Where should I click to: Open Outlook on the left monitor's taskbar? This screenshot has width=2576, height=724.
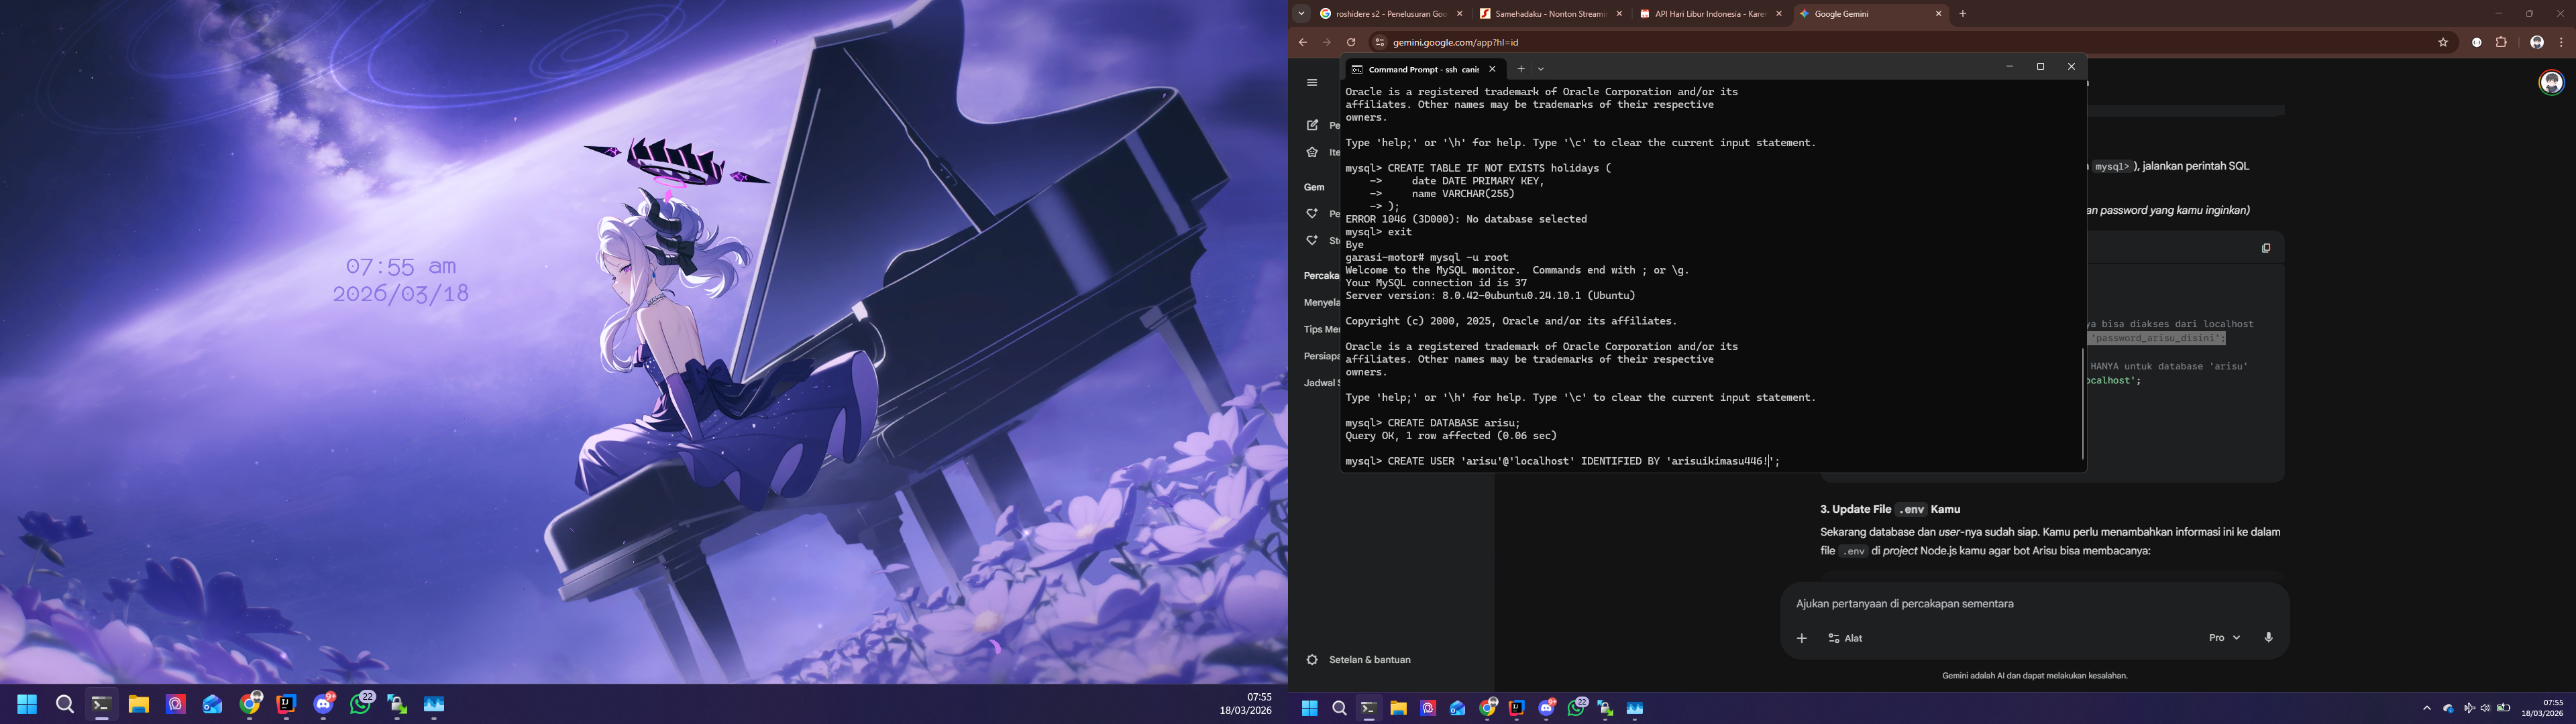pos(212,704)
